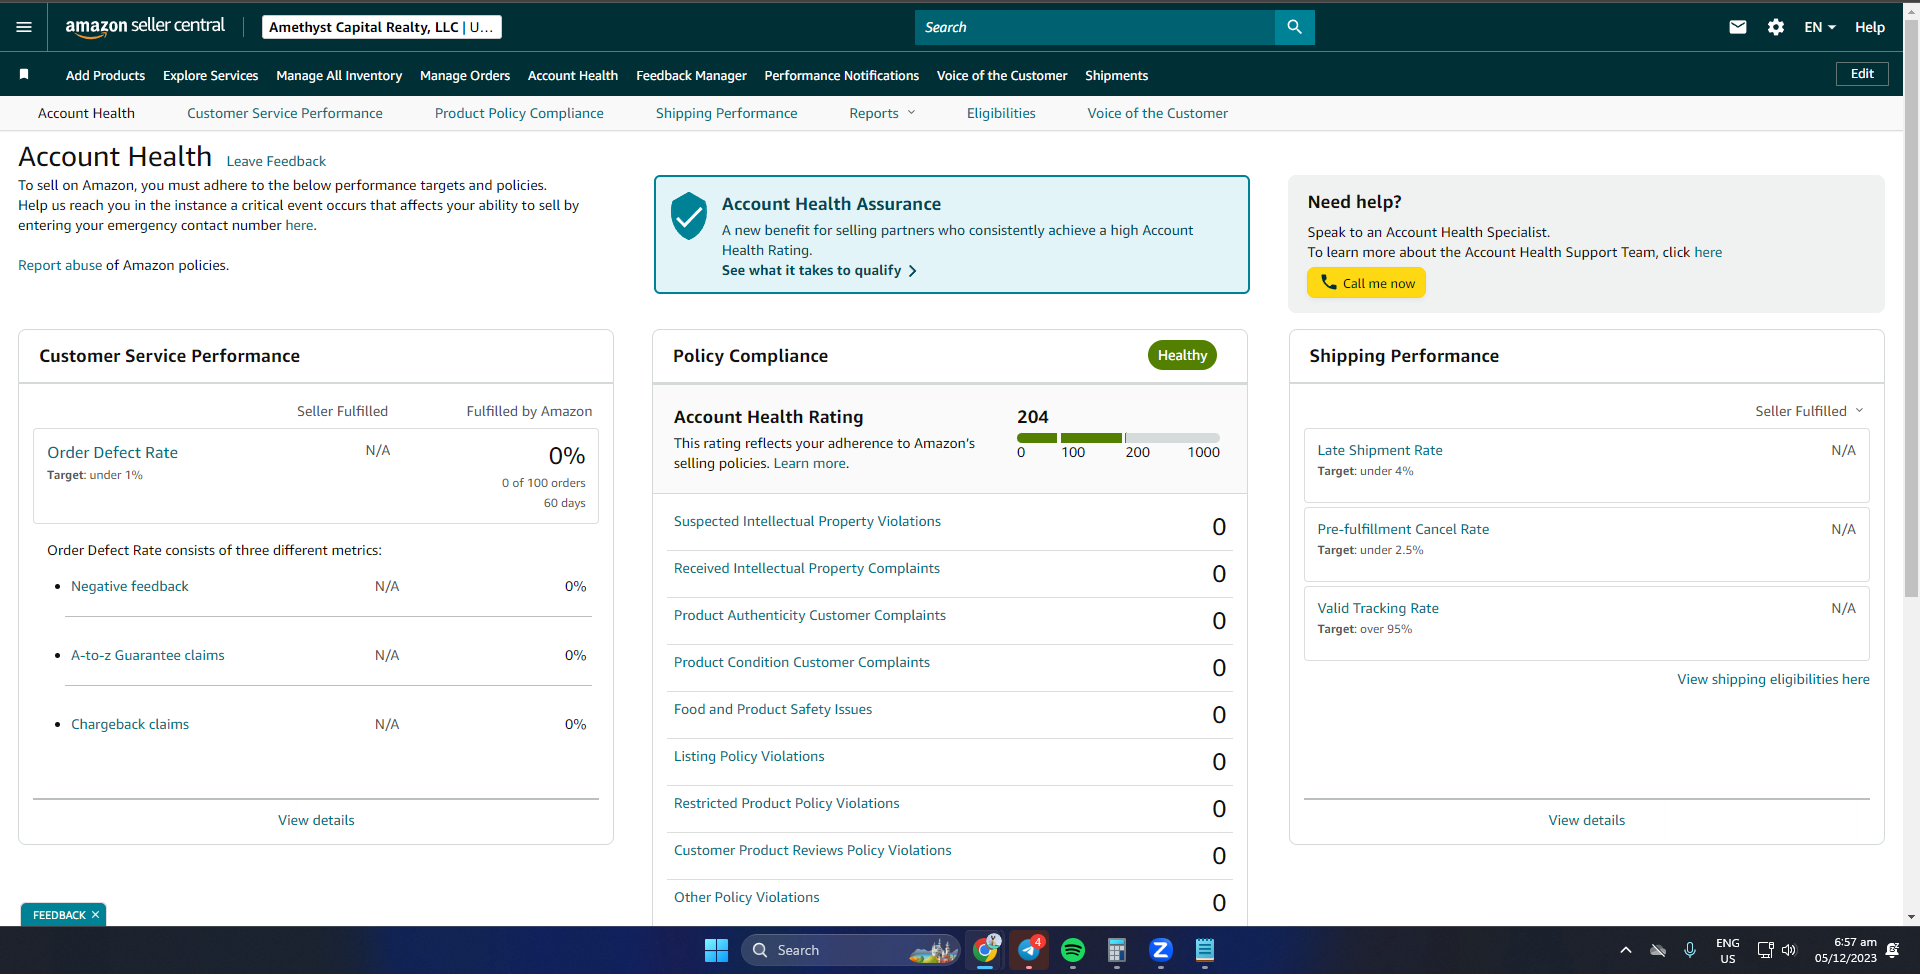Click the FEEDBACK tab label
Screen dimensions: 1920x974
[x=59, y=915]
